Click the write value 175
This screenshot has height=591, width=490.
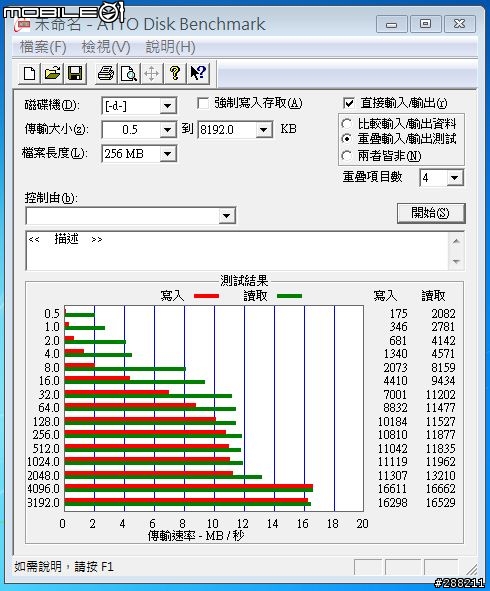tap(398, 314)
